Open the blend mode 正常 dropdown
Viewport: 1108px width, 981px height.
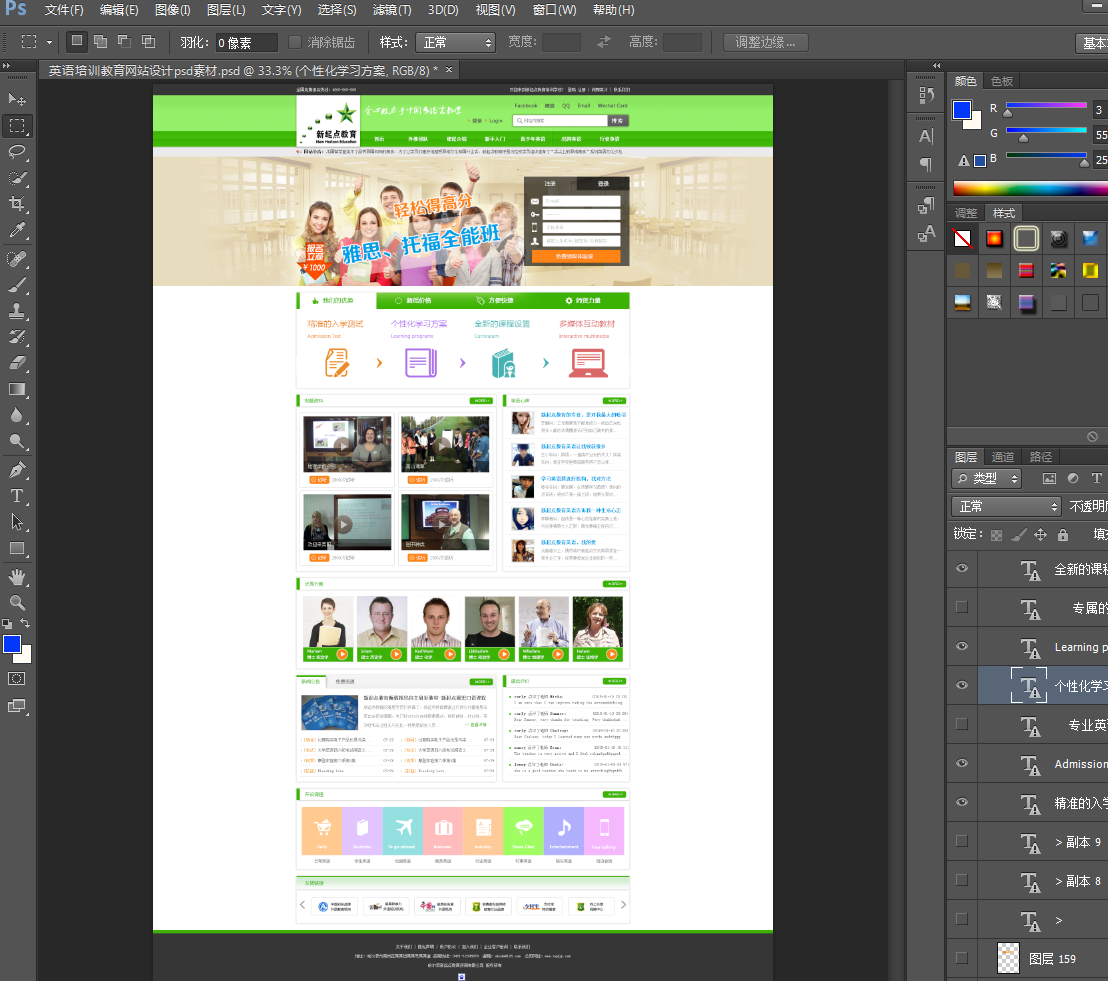1006,506
